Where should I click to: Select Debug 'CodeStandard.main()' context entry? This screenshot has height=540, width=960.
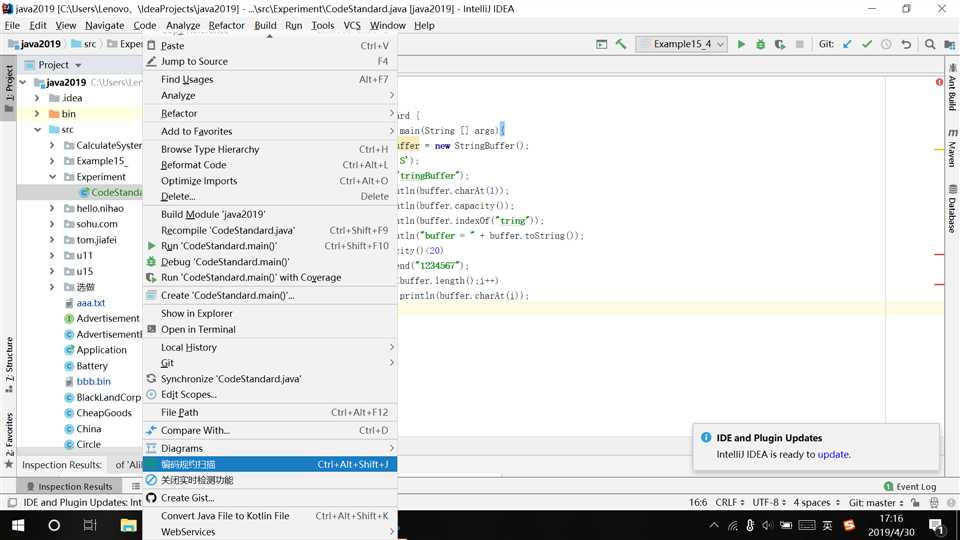pos(269,261)
